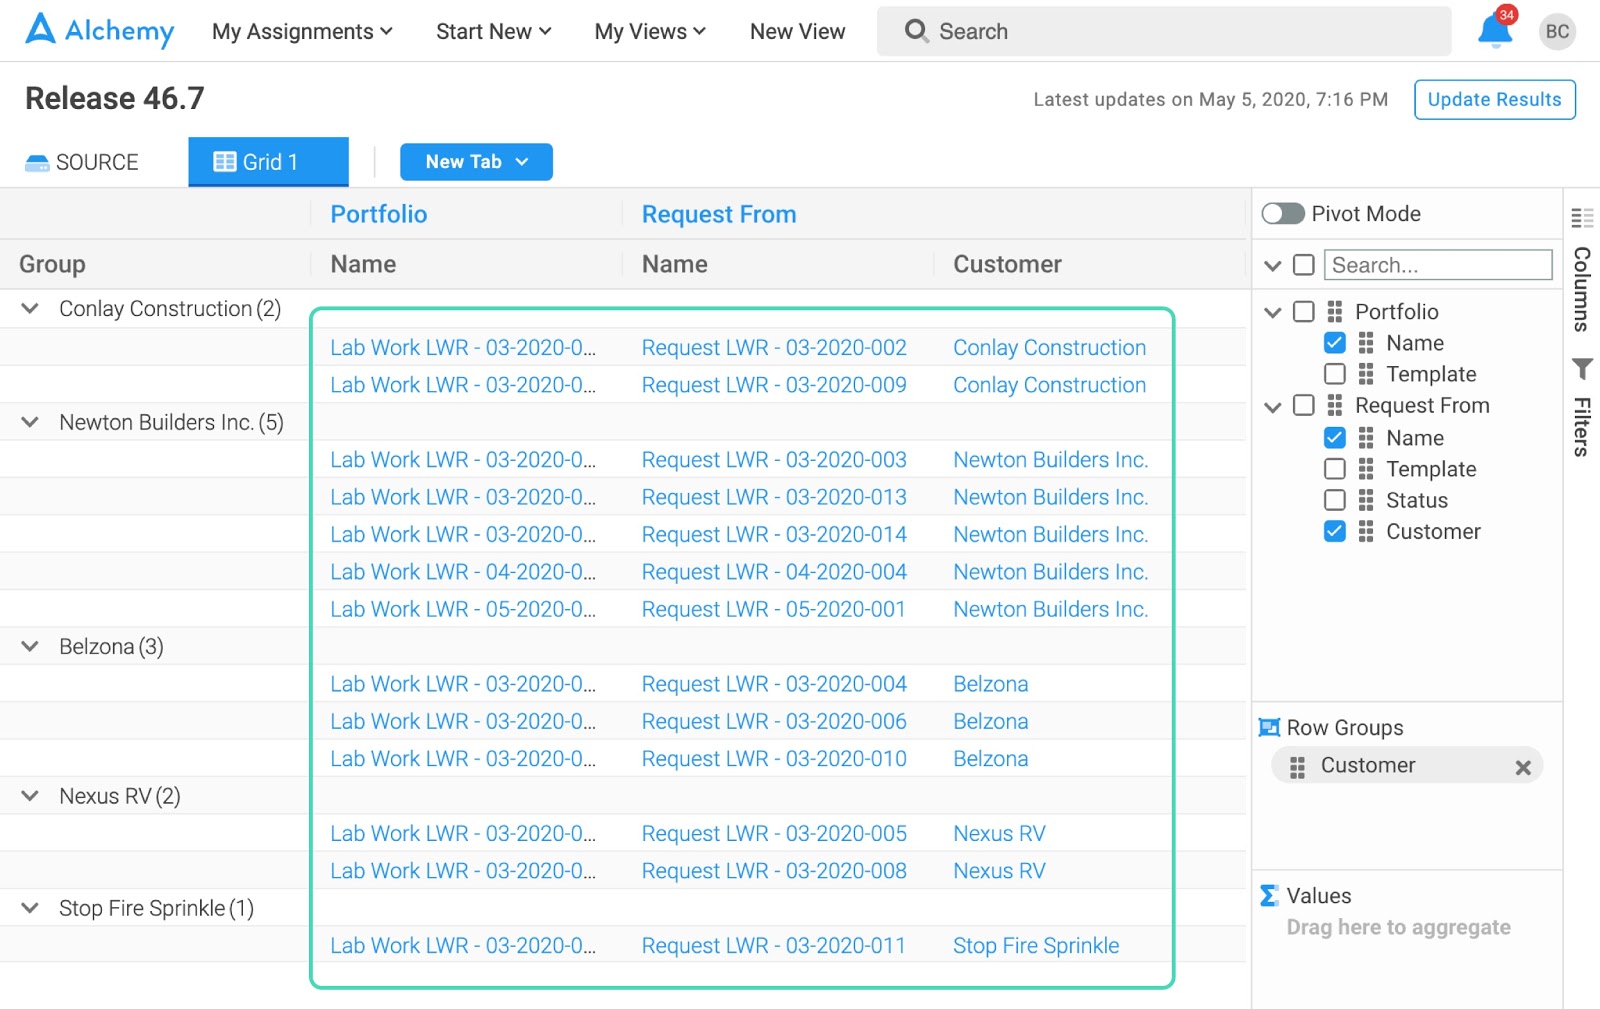Click drag handle beside Portfolio Name column
The width and height of the screenshot is (1600, 1009).
coord(1366,343)
